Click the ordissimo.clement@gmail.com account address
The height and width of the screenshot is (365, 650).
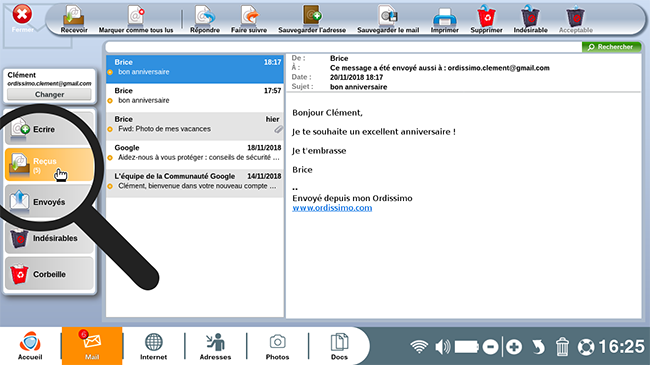(49, 83)
